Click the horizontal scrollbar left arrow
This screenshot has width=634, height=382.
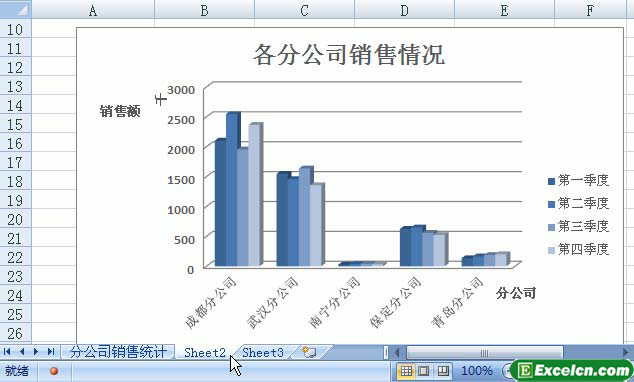397,352
